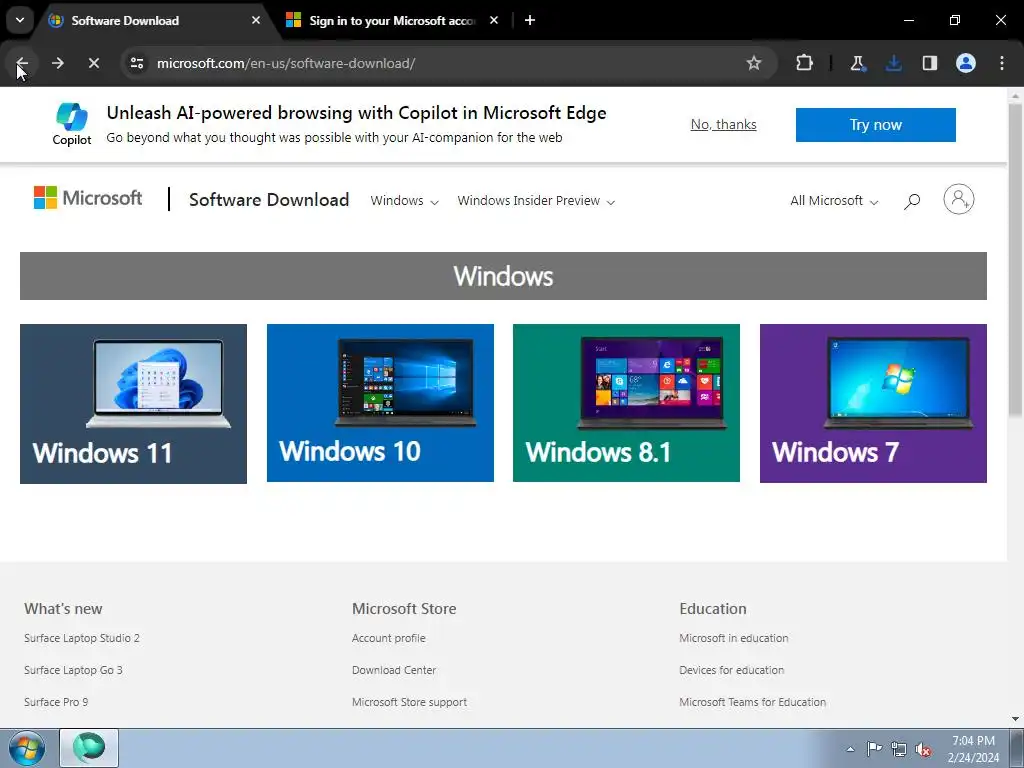
Task: Open the Windows 7 download tile
Action: tap(873, 404)
